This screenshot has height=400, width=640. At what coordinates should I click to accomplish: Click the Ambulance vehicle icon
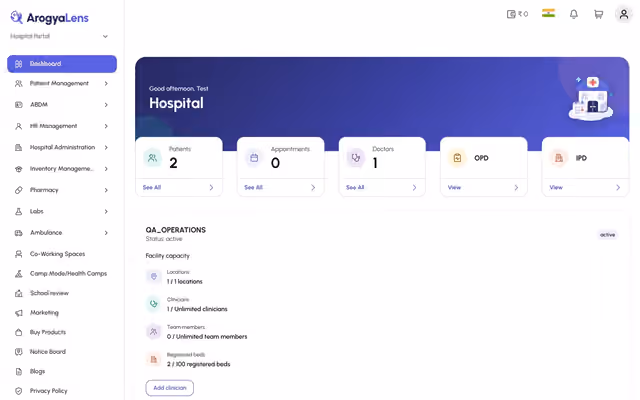[x=19, y=233]
